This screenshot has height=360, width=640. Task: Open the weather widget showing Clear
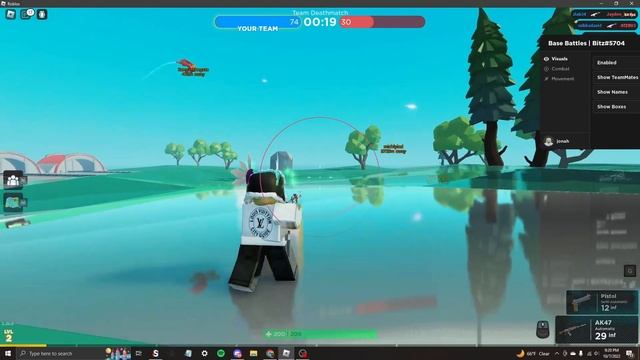coord(533,353)
